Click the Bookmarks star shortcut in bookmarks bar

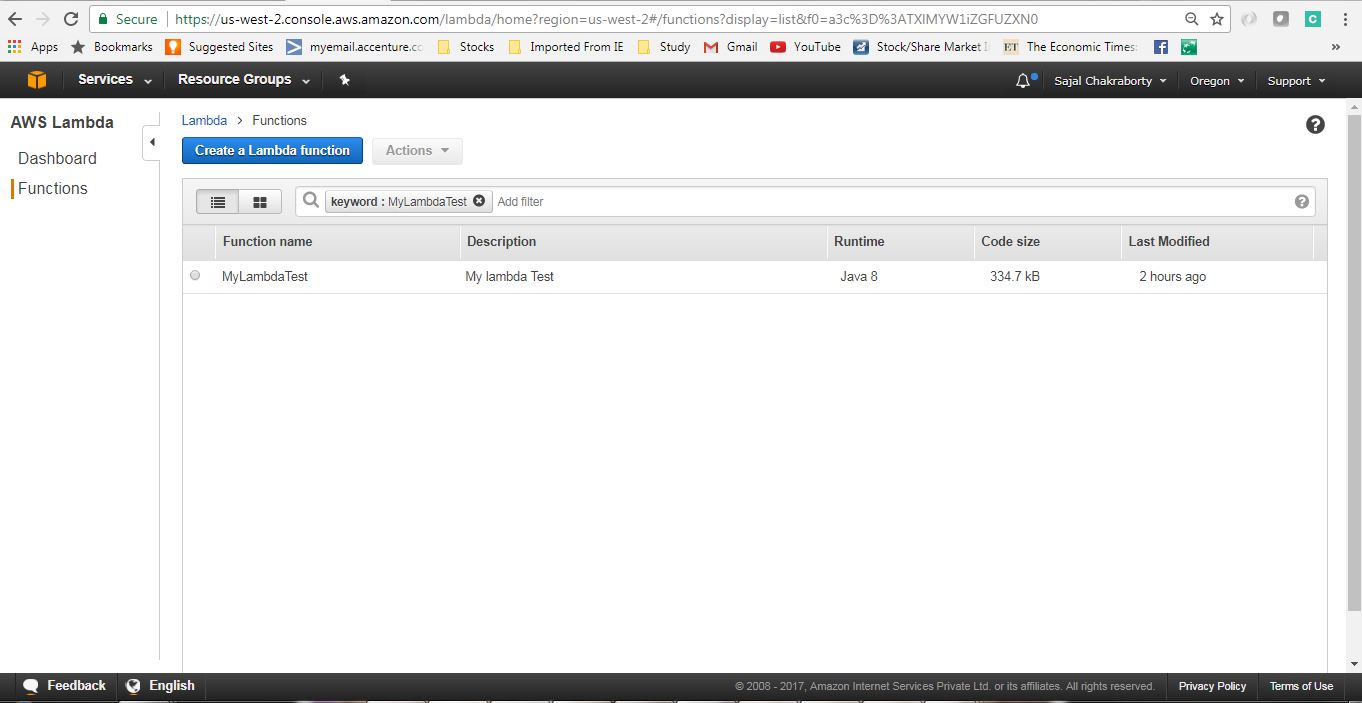pos(111,47)
